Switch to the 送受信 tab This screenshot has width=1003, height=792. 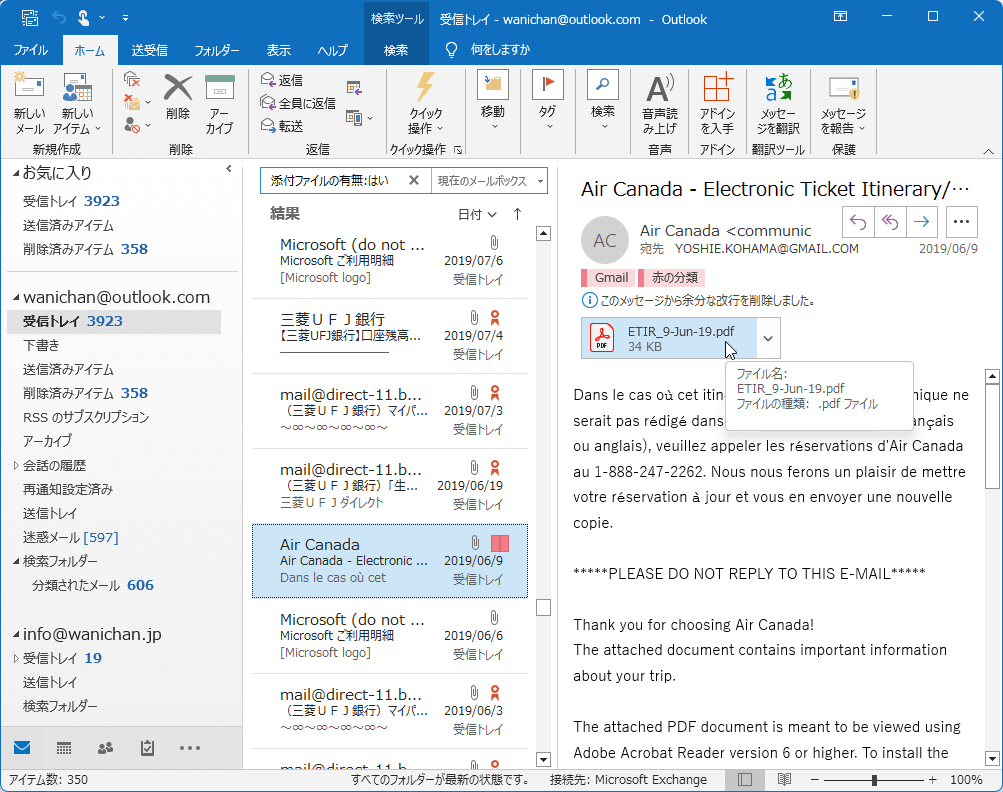coord(149,50)
